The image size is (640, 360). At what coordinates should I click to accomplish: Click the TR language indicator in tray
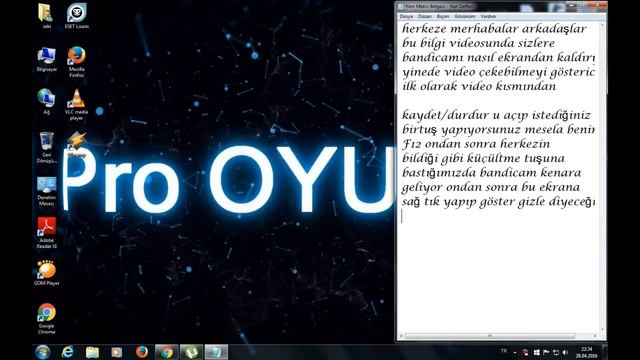tap(504, 351)
